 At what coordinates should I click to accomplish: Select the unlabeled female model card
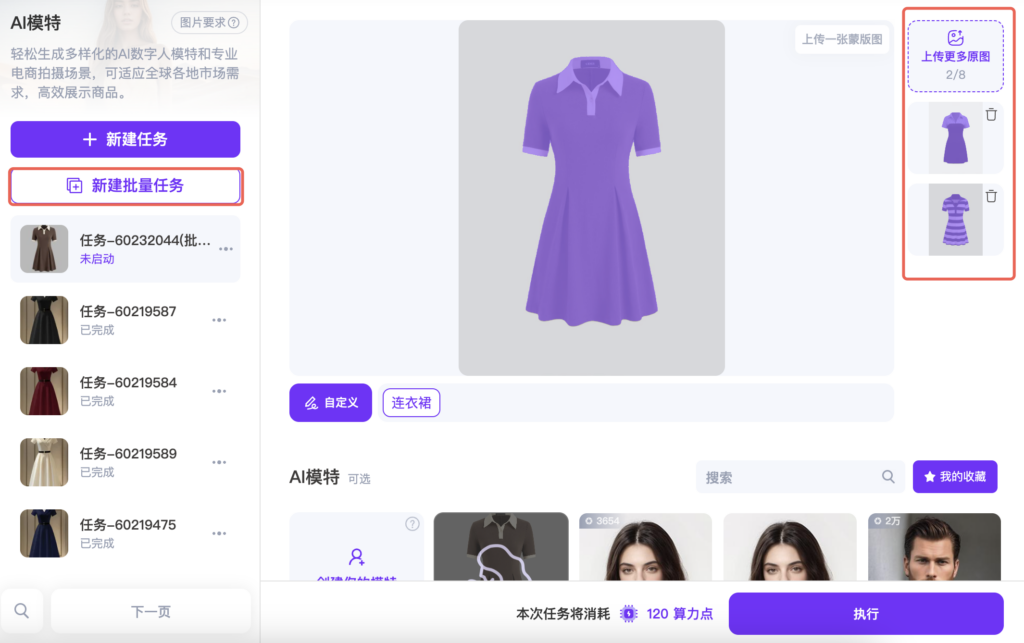(x=790, y=547)
